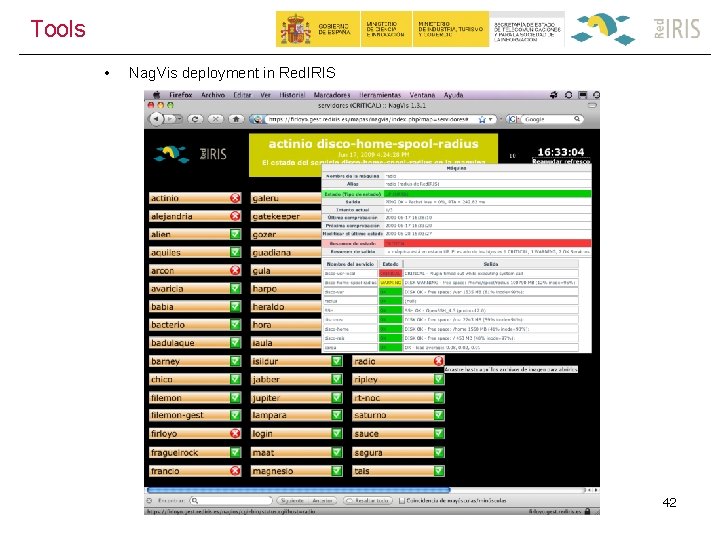Click the green OK icon next to jabber
Screen dimensions: 720x540
tap(337, 379)
